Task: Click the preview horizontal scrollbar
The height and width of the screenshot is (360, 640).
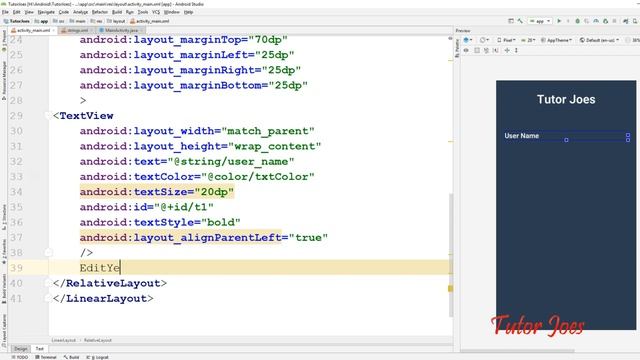Action: click(x=518, y=351)
